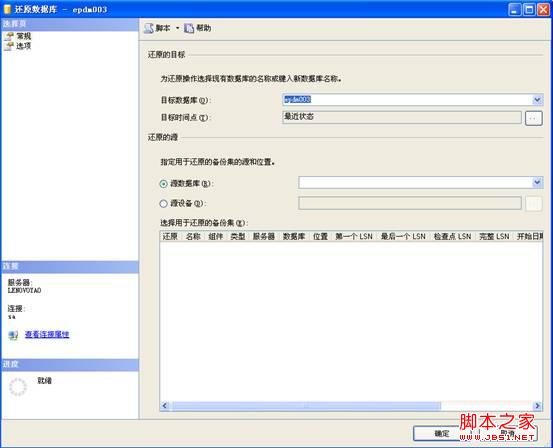
Task: Select the 选项 page in the left pane
Action: (24, 46)
